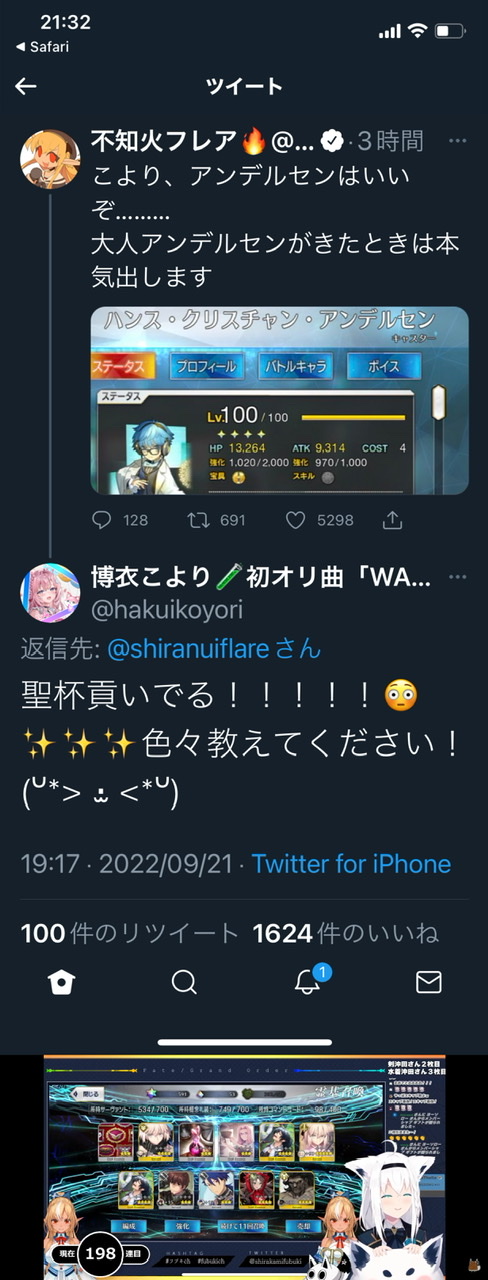Image resolution: width=488 pixels, height=1280 pixels.
Task: Open Shiranui Flare's profile avatar
Action: [x=50, y=157]
